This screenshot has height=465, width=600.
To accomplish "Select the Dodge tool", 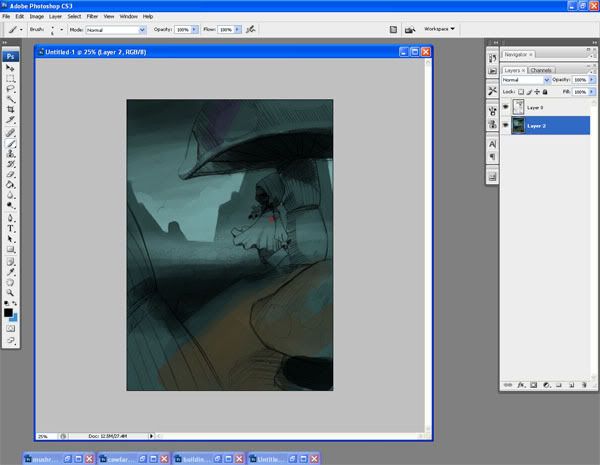I will pyautogui.click(x=10, y=206).
